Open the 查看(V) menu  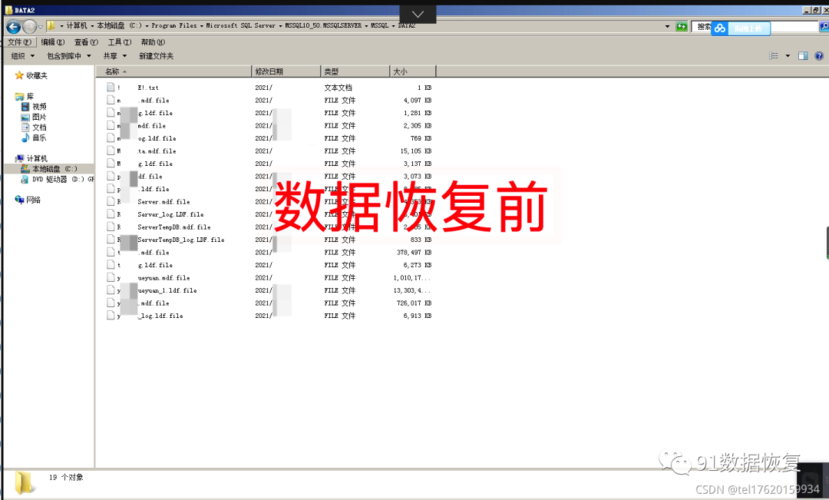point(86,42)
